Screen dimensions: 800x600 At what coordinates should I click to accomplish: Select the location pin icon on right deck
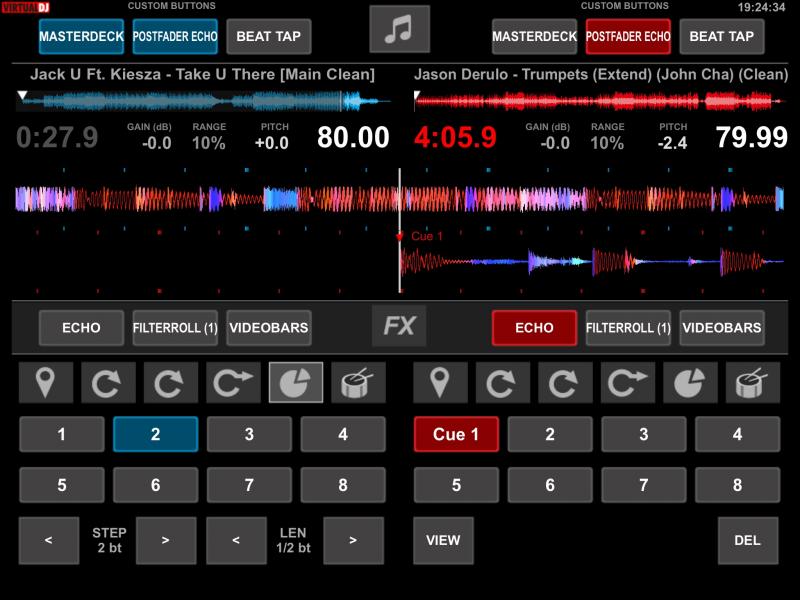pyautogui.click(x=440, y=382)
